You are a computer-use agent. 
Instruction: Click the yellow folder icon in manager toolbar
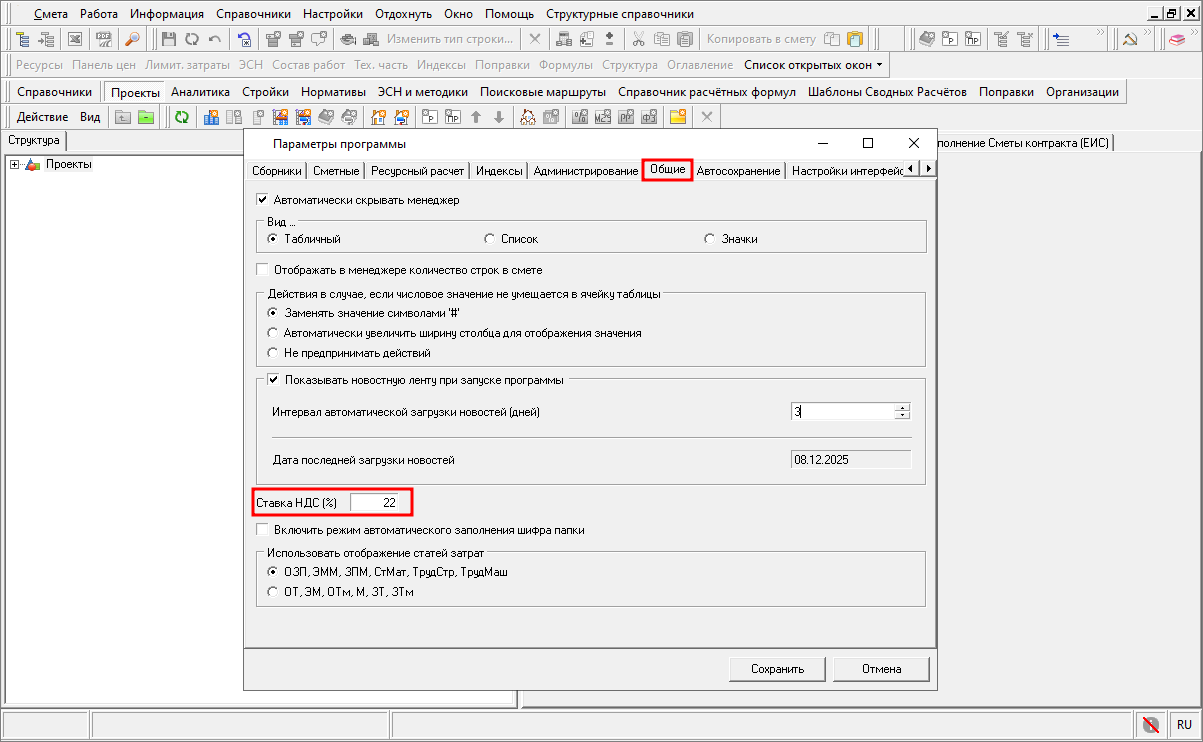(677, 117)
